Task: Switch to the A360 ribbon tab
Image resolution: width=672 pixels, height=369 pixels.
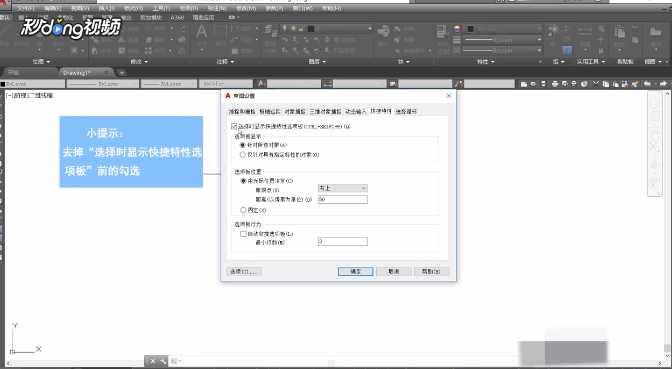Action: 177,18
